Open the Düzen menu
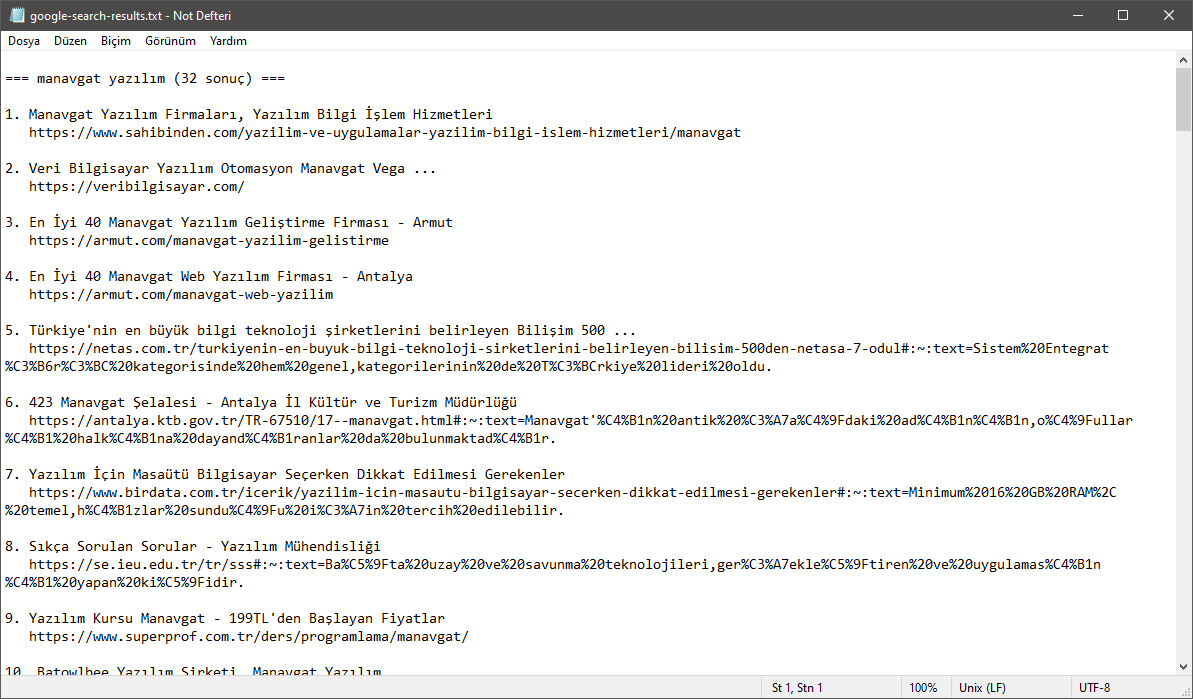Screen dimensions: 1193x699 pyautogui.click(x=70, y=41)
